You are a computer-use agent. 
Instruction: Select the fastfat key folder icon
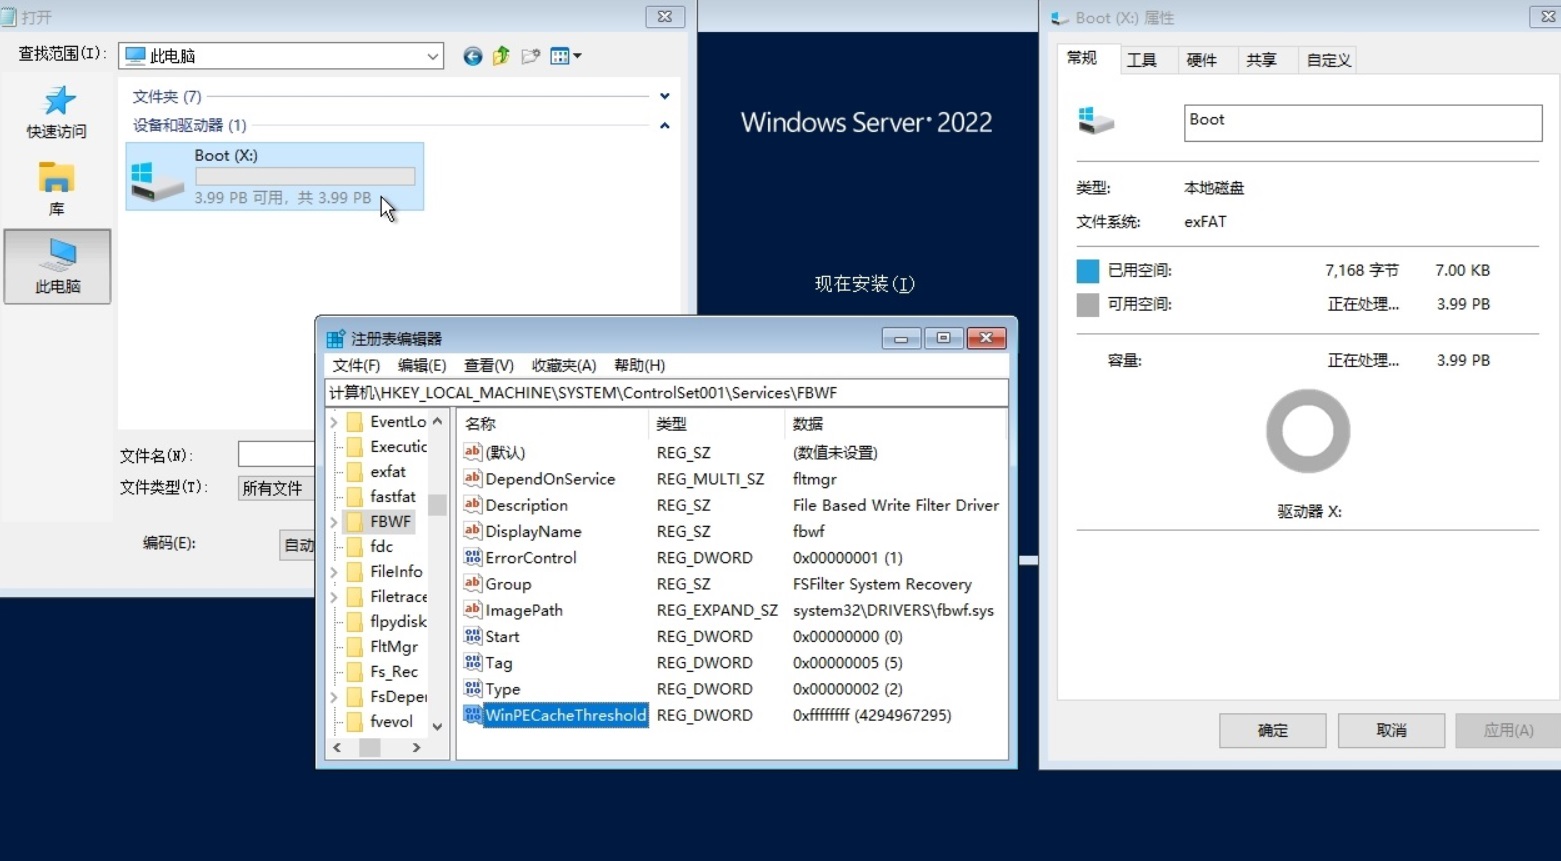click(354, 496)
